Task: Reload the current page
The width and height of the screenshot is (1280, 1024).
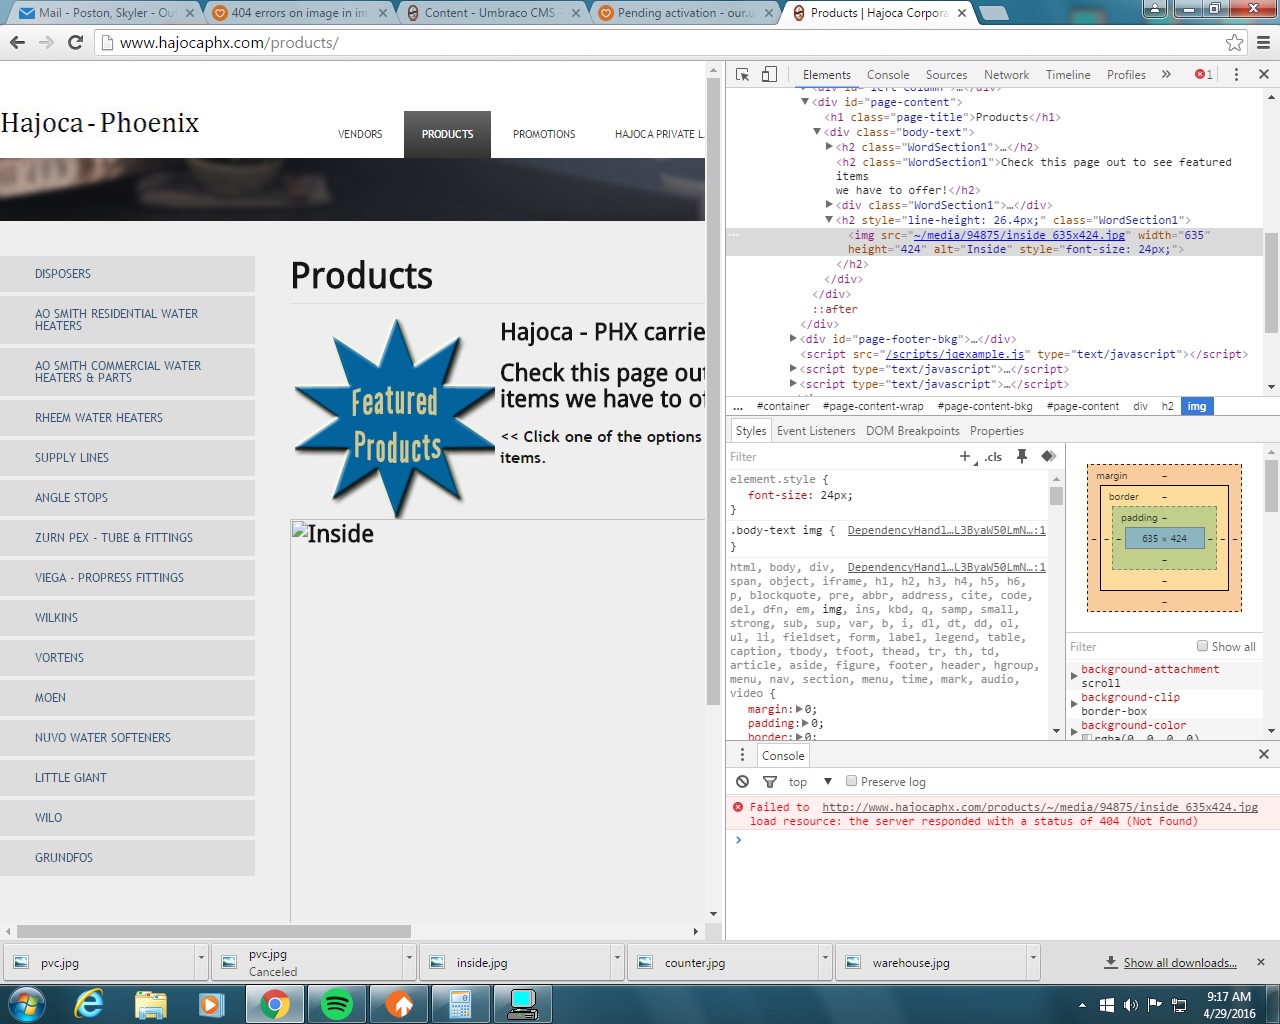Action: 75,43
